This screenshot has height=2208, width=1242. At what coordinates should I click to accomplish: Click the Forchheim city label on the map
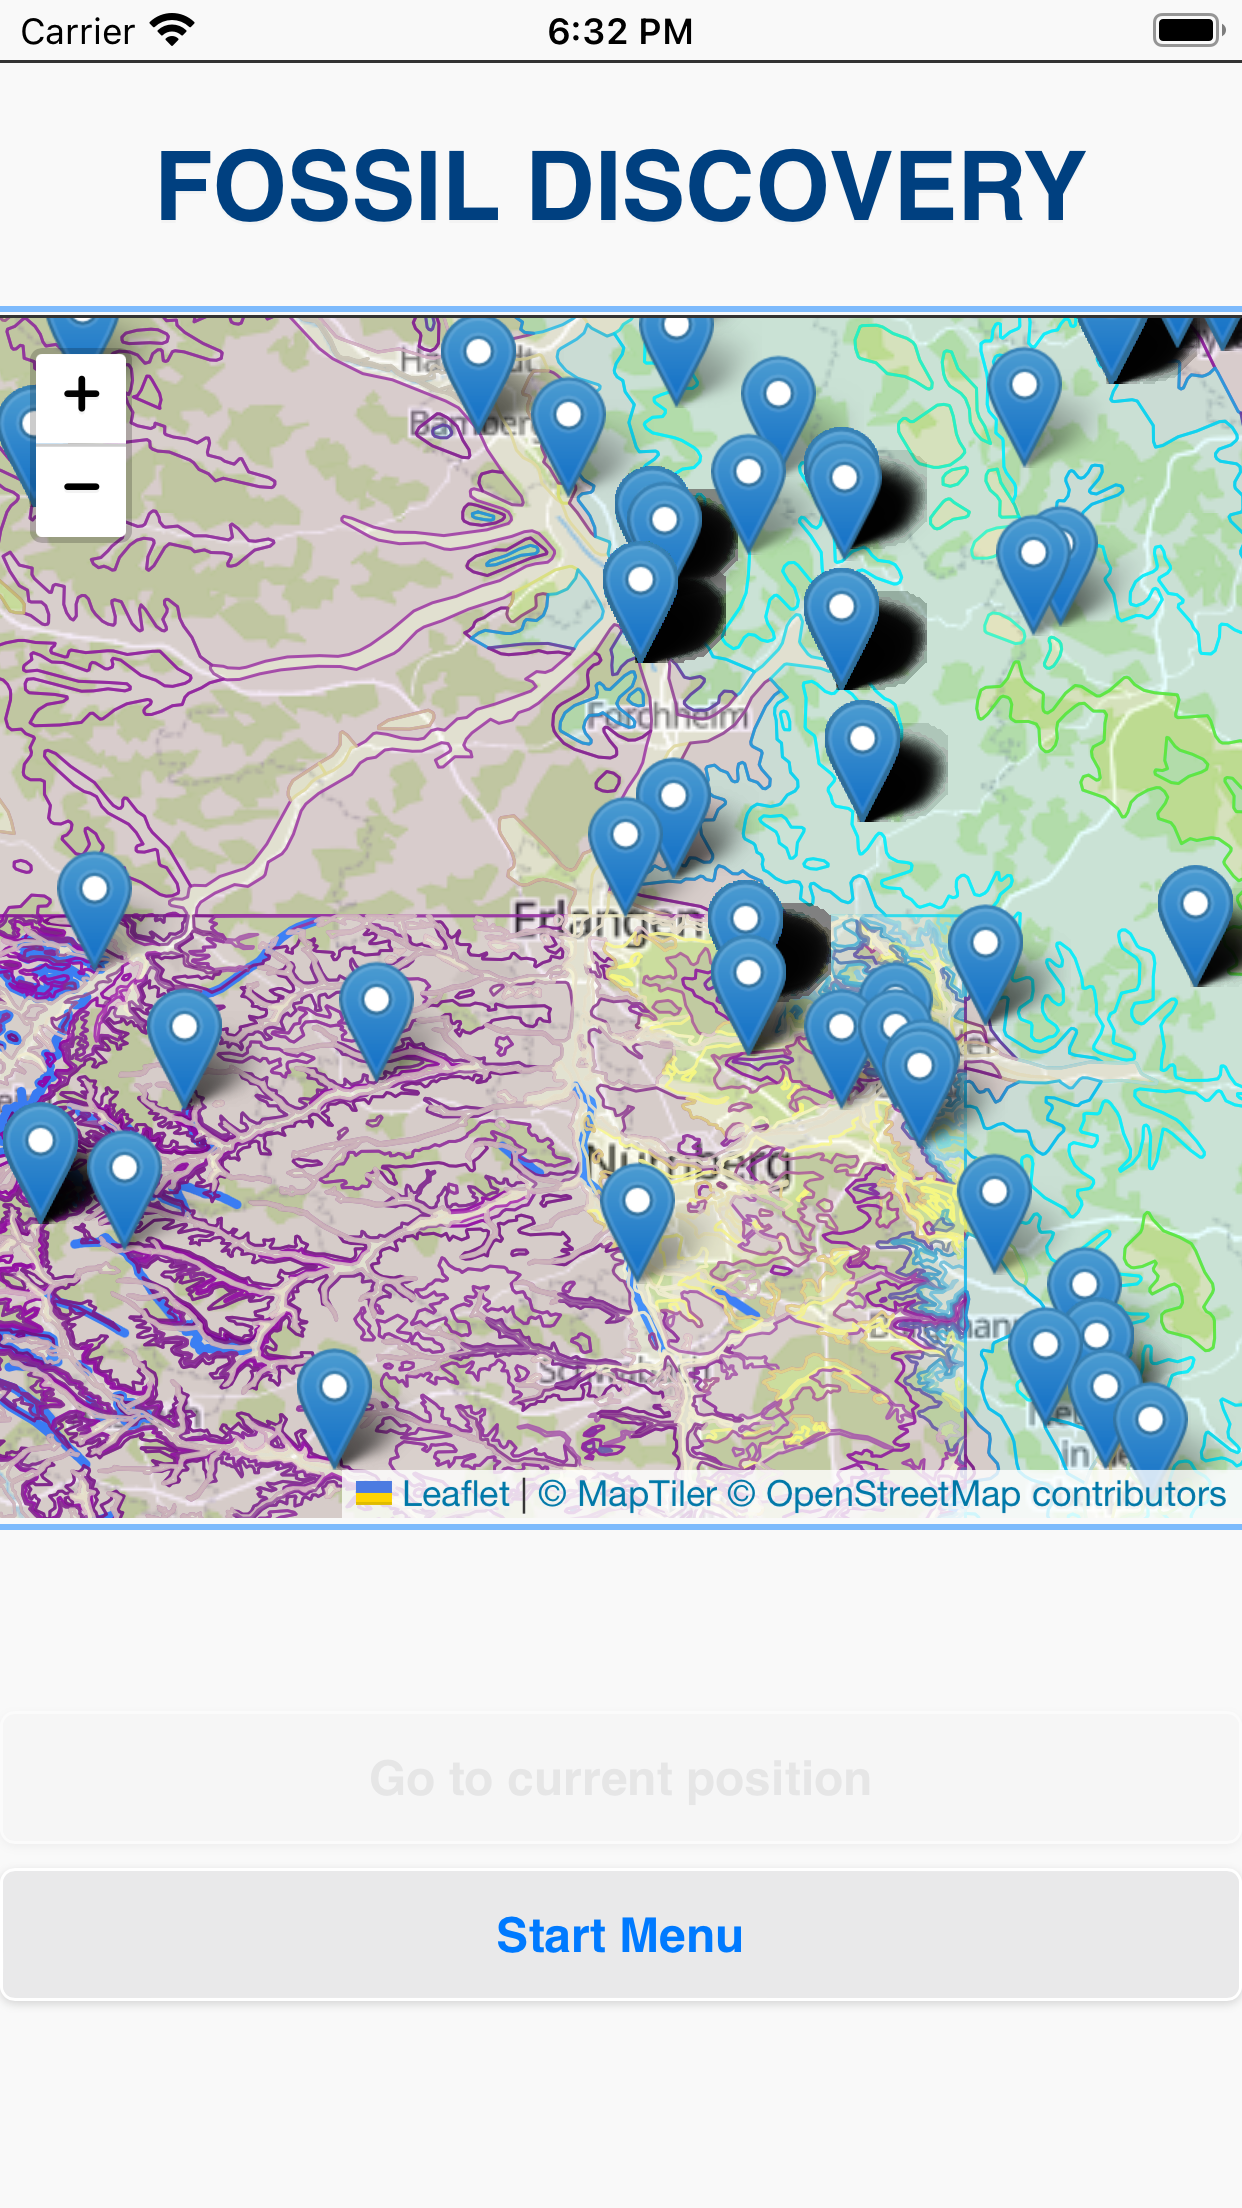pyautogui.click(x=667, y=715)
